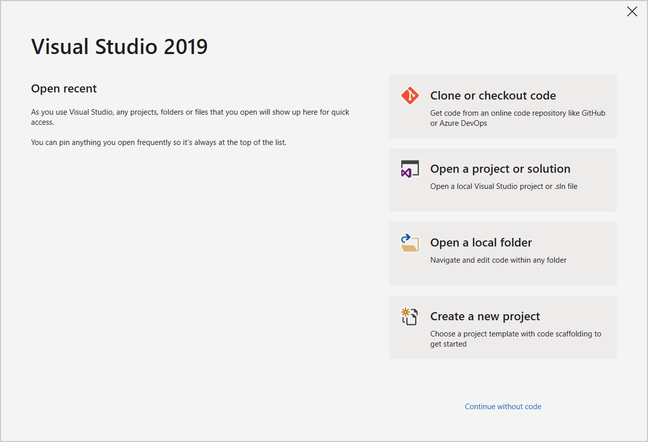The width and height of the screenshot is (648, 442).
Task: Click the Visual Studio open project icon
Action: (x=410, y=169)
